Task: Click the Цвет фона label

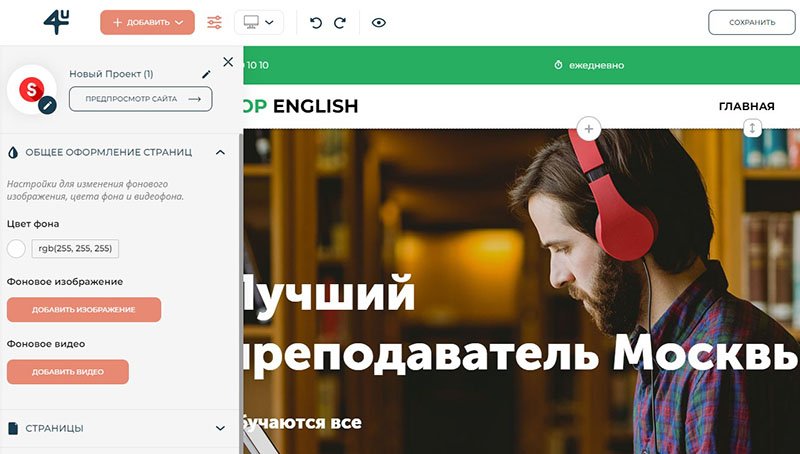Action: 33,223
